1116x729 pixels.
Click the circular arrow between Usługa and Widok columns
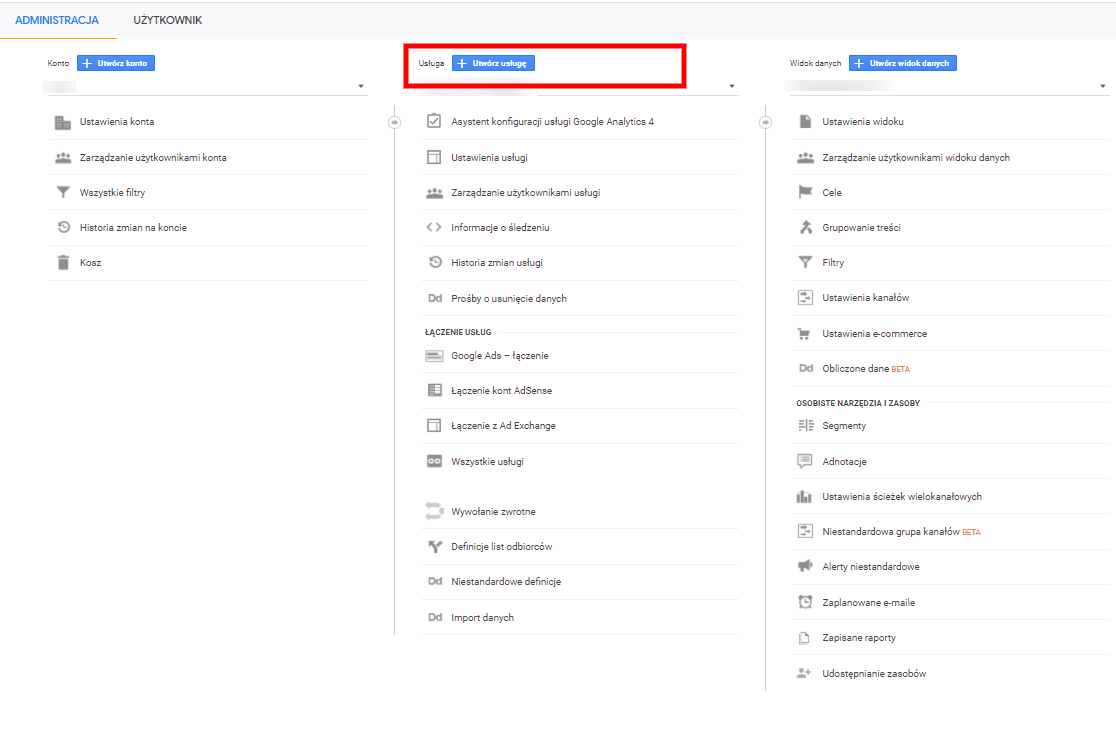(x=766, y=122)
